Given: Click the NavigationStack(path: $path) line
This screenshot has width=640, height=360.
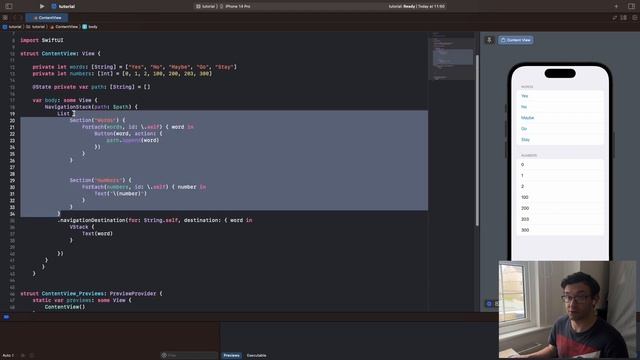Looking at the screenshot, I should (x=91, y=107).
